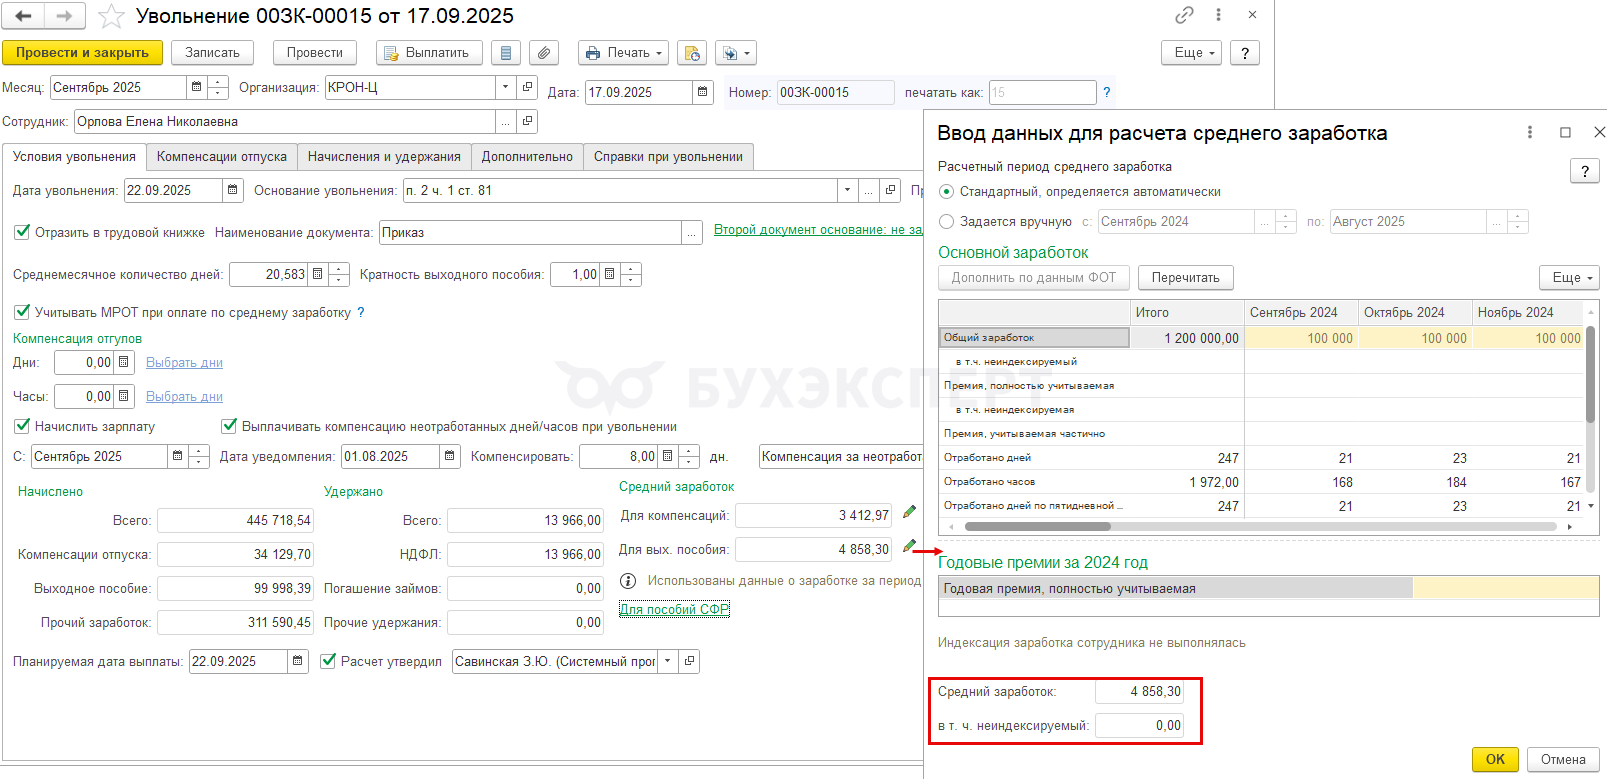1607x779 pixels.
Task: Click Выбрать дни link next to Дни
Action: (184, 363)
